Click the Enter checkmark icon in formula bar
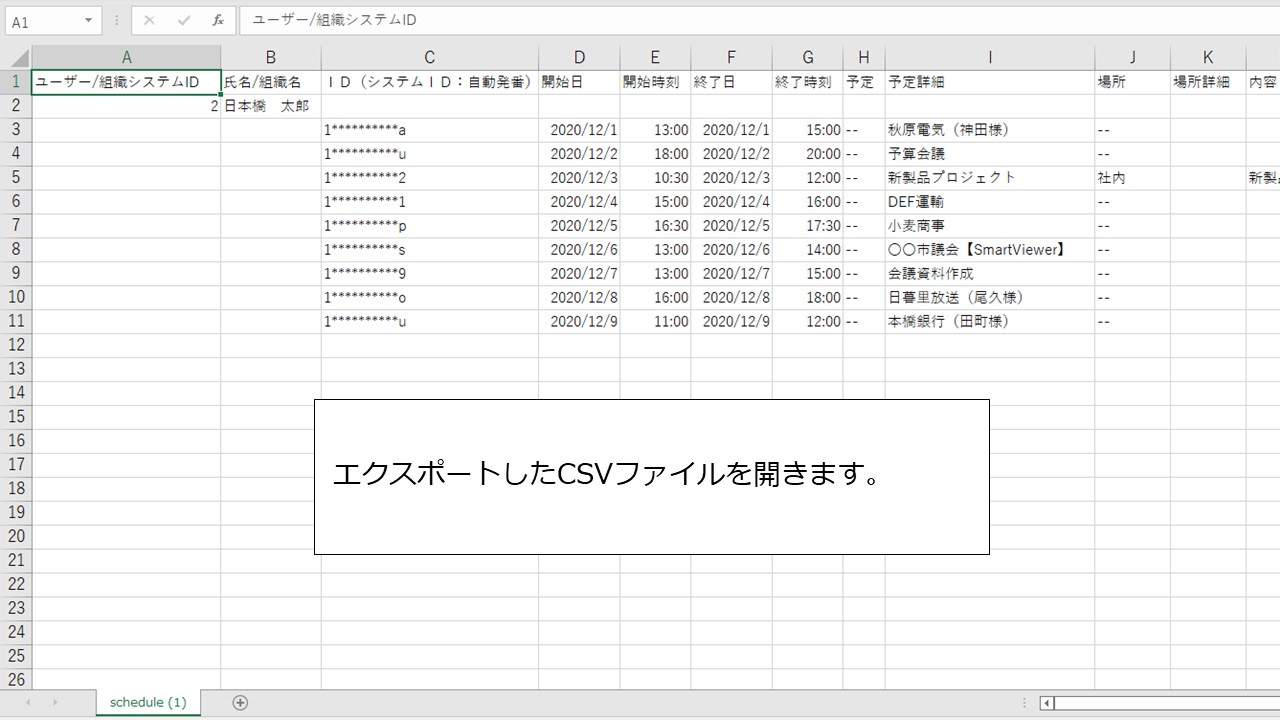Screen dimensions: 1280x720 [183, 20]
